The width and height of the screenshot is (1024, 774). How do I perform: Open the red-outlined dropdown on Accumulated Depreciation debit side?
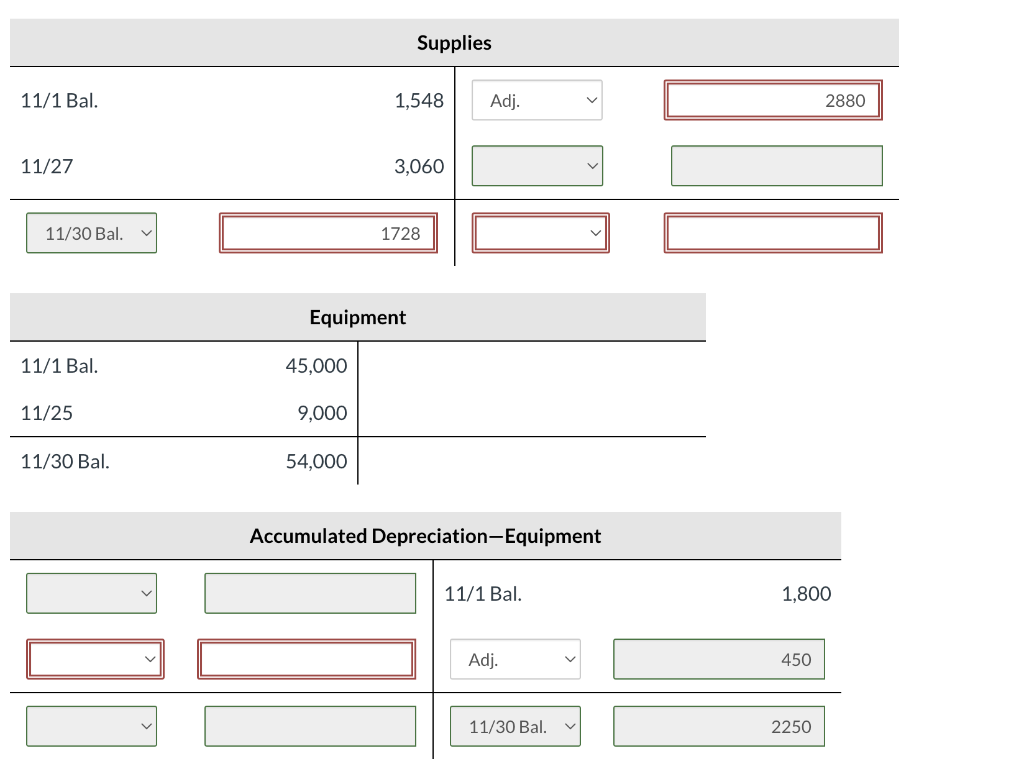pos(95,659)
